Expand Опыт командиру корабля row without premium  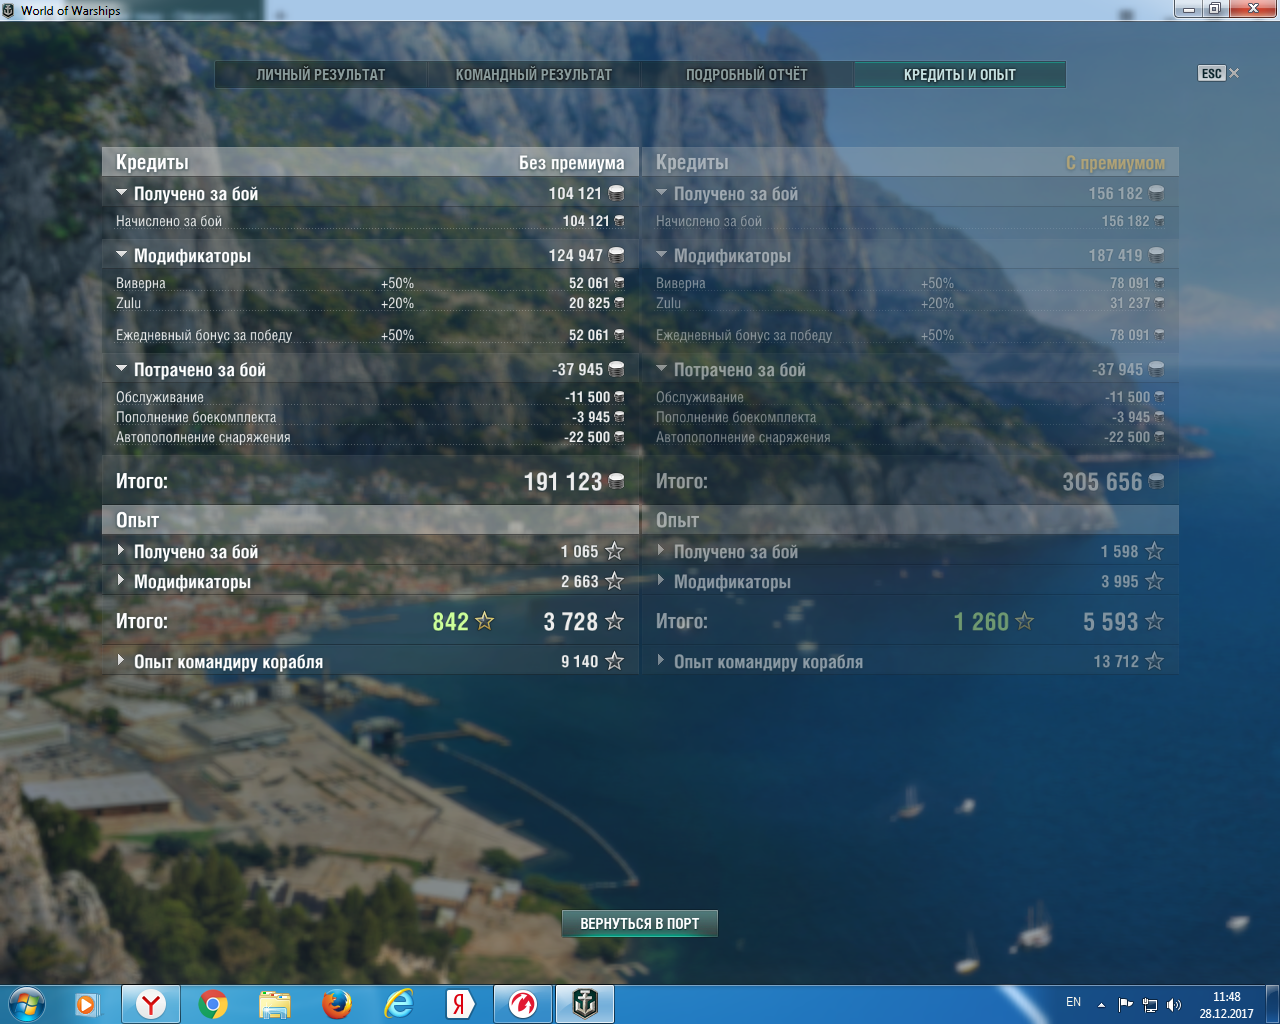pyautogui.click(x=121, y=660)
